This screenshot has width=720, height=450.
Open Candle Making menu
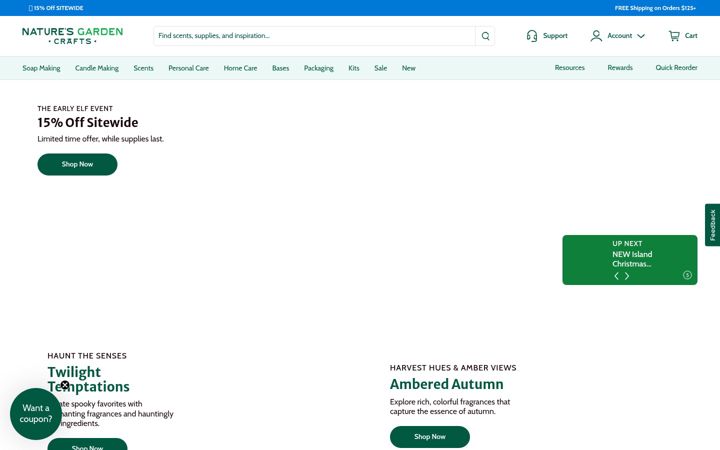97,68
